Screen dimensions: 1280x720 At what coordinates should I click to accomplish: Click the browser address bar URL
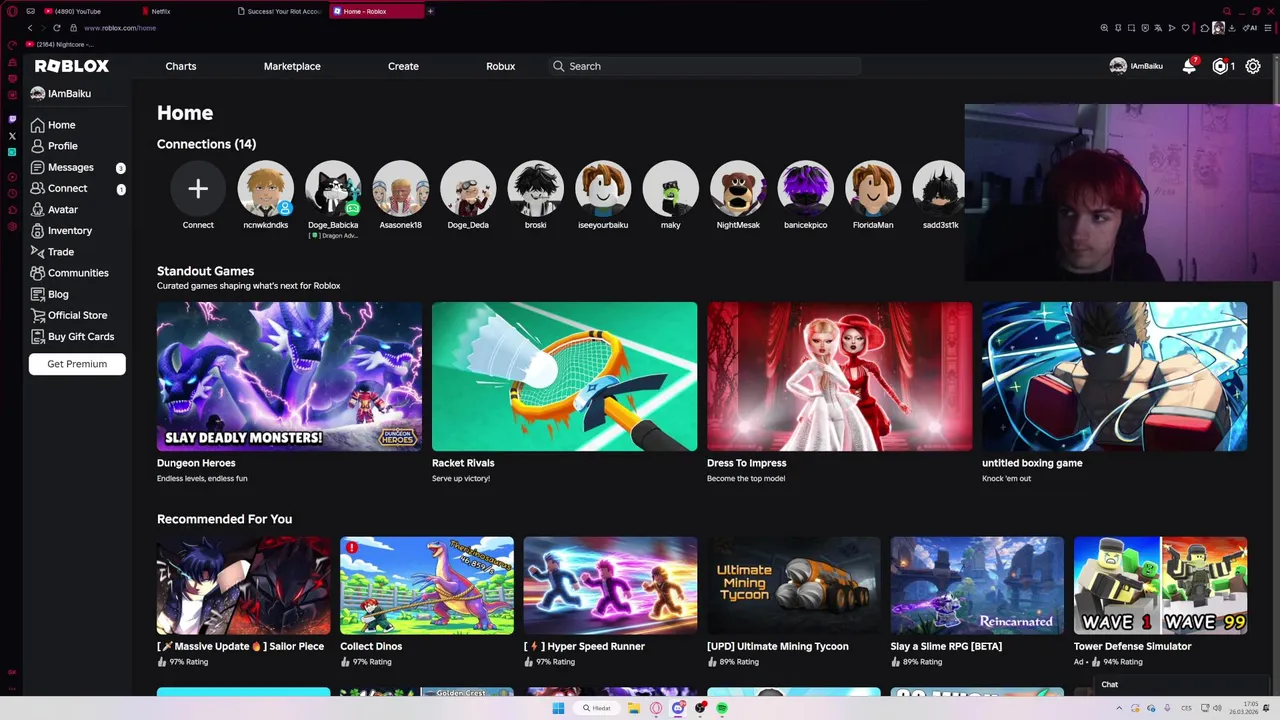pyautogui.click(x=120, y=28)
